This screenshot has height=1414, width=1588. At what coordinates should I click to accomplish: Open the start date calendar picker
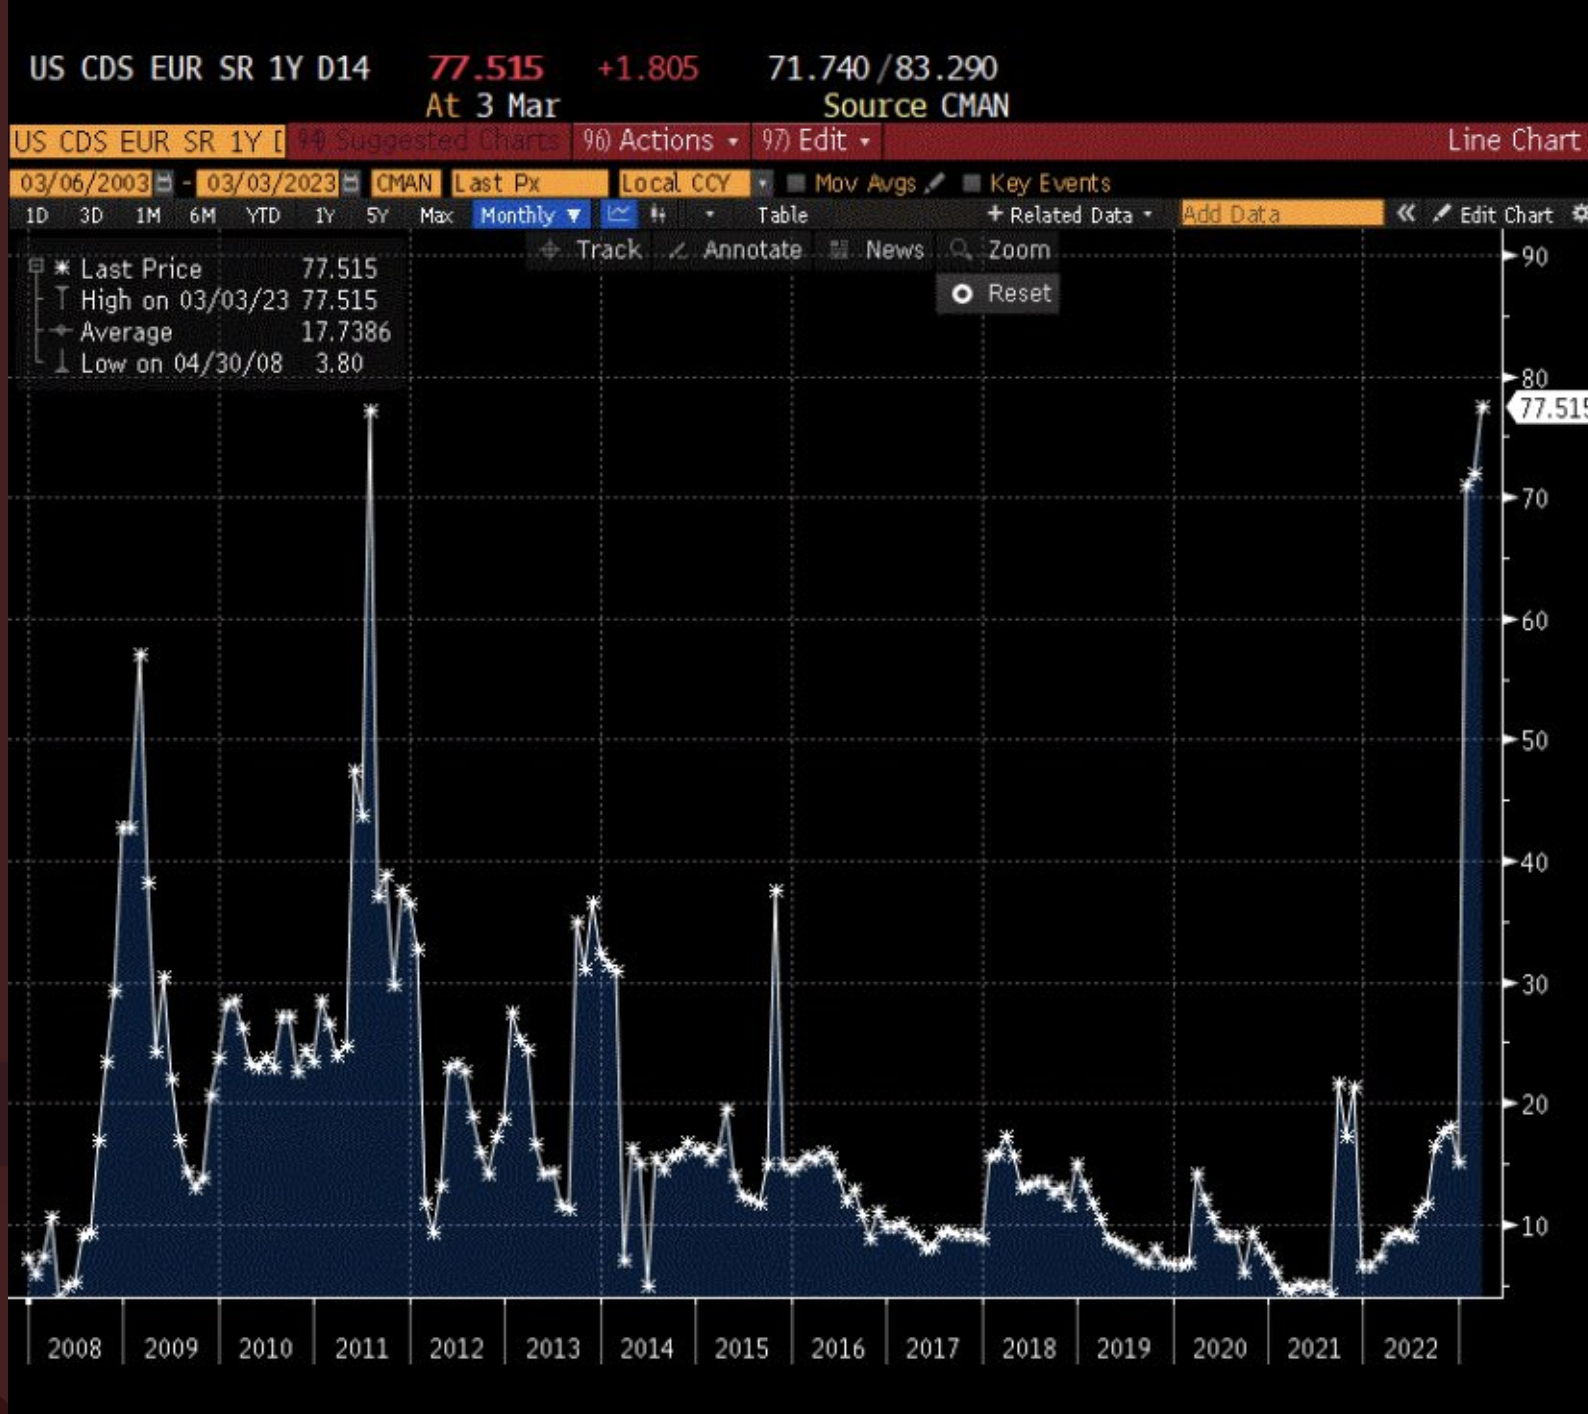coord(164,183)
